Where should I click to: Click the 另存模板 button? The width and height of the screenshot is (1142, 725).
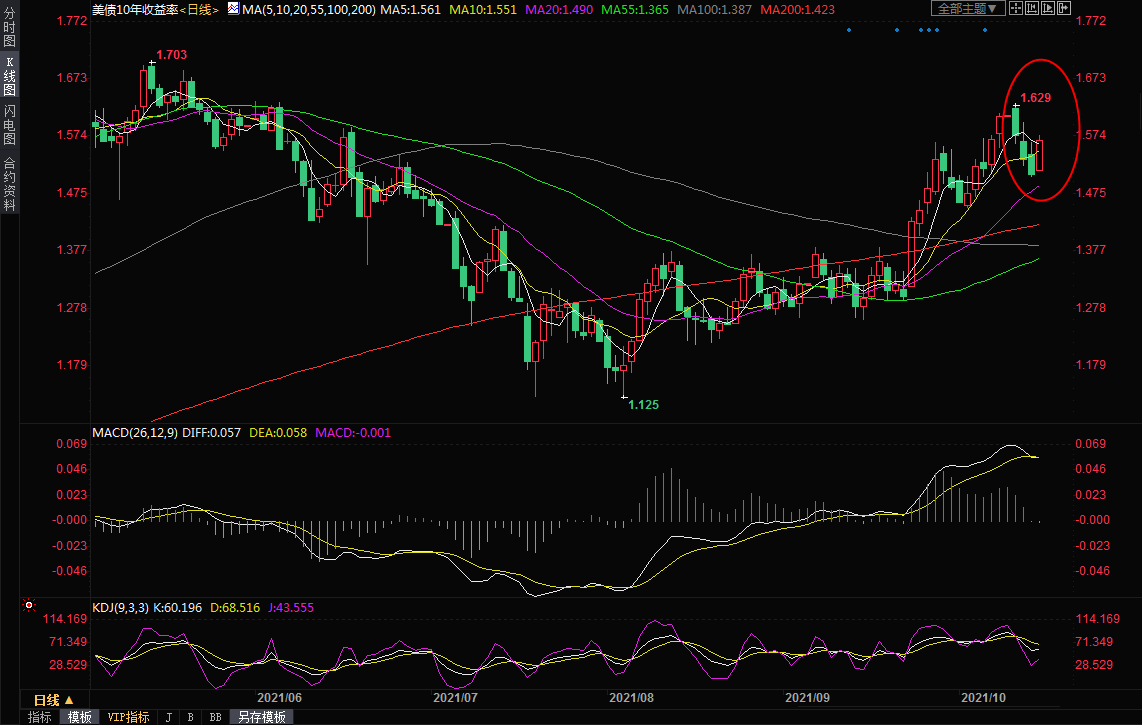coord(262,717)
